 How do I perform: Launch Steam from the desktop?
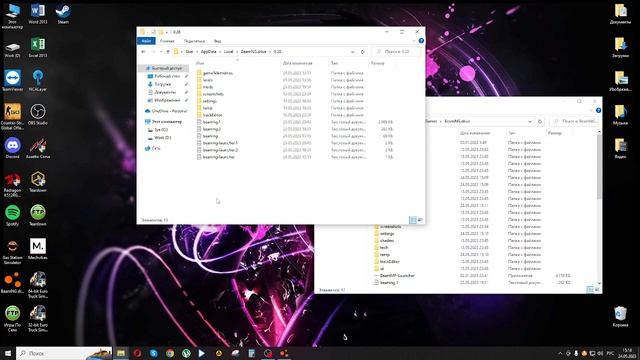(x=63, y=13)
